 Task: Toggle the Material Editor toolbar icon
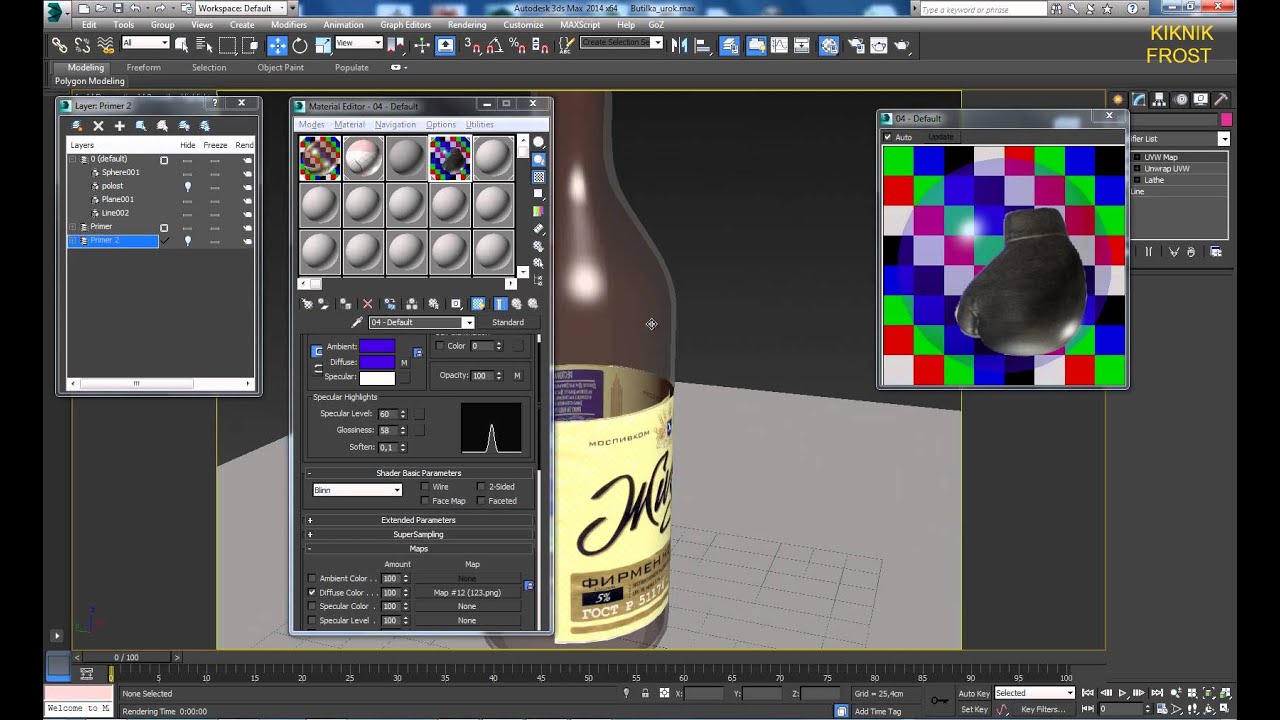(x=829, y=45)
